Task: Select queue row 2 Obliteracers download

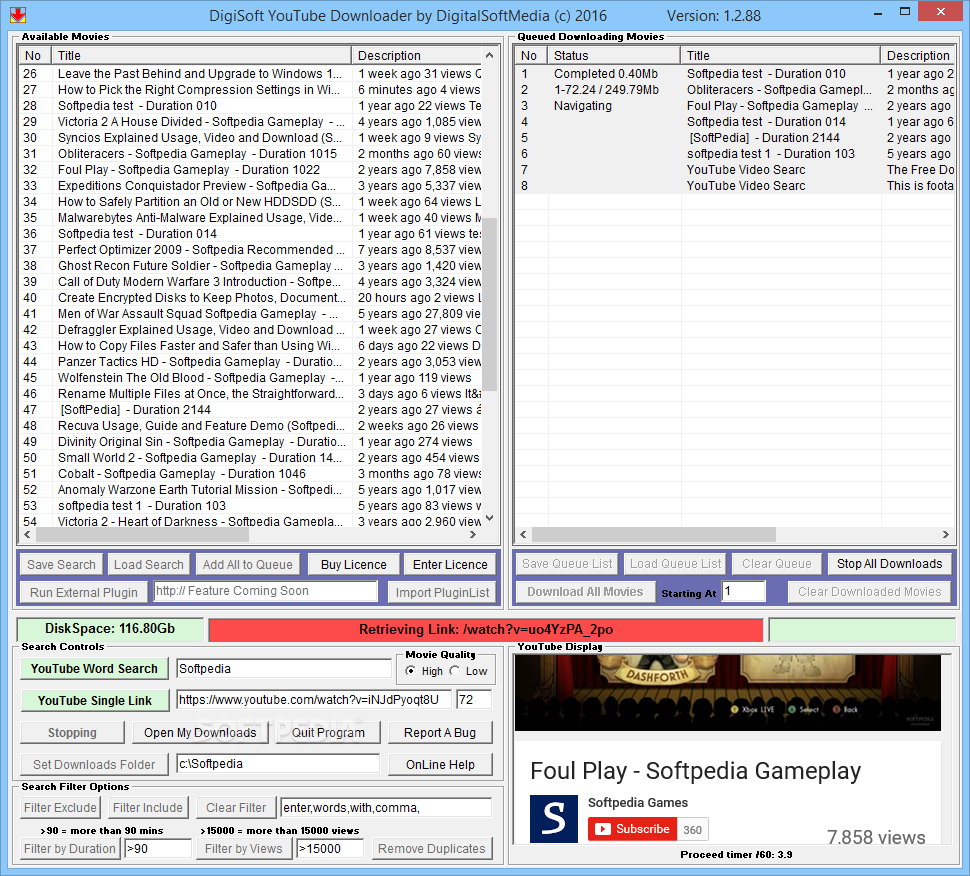Action: point(735,90)
